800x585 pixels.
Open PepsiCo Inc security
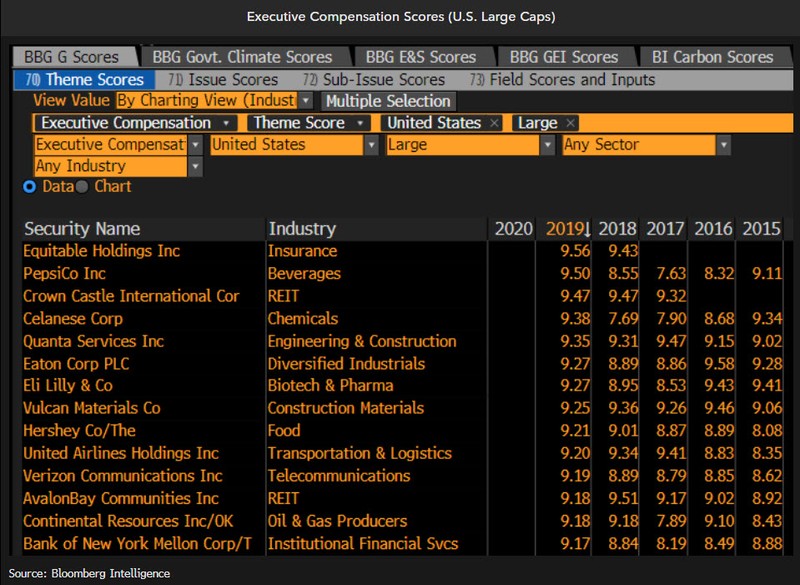tap(64, 273)
